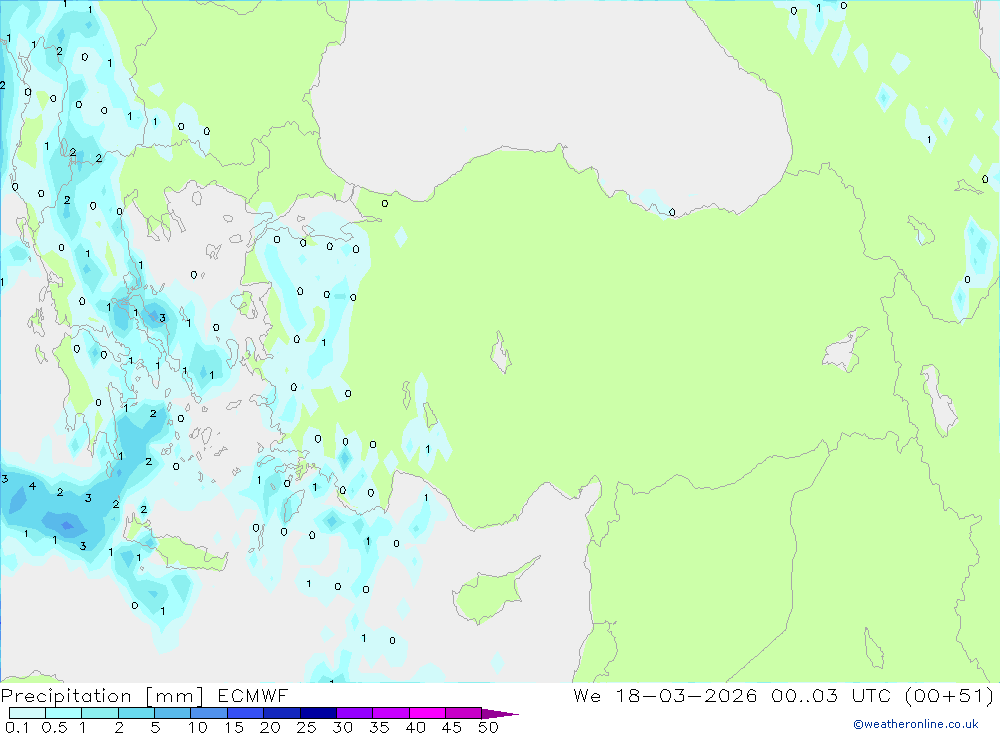Click the legend label '10'
This screenshot has height=733, width=1000.
pos(197,727)
